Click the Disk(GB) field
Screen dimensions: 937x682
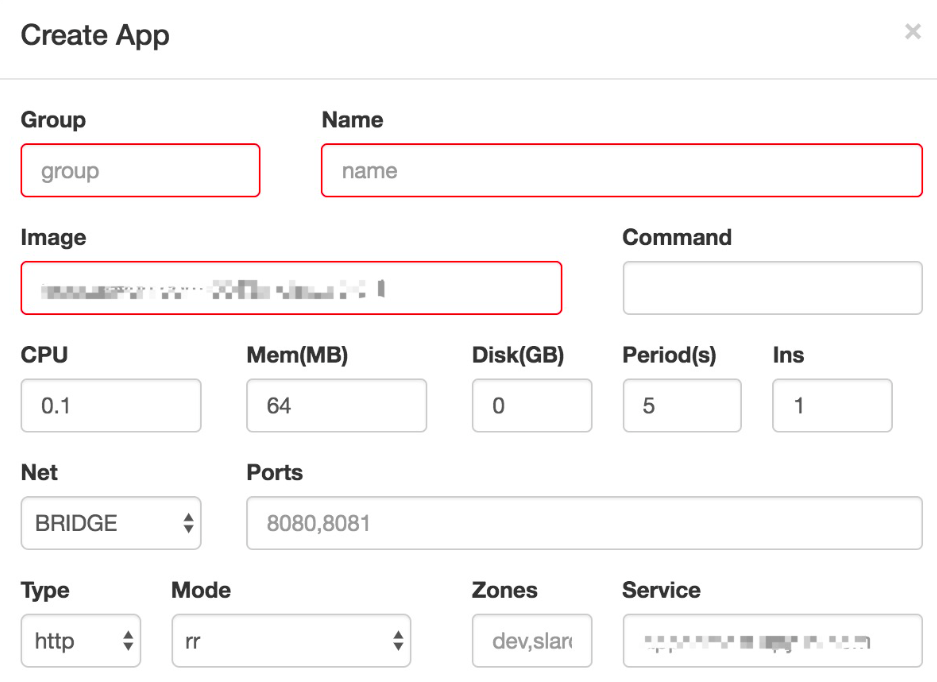531,406
